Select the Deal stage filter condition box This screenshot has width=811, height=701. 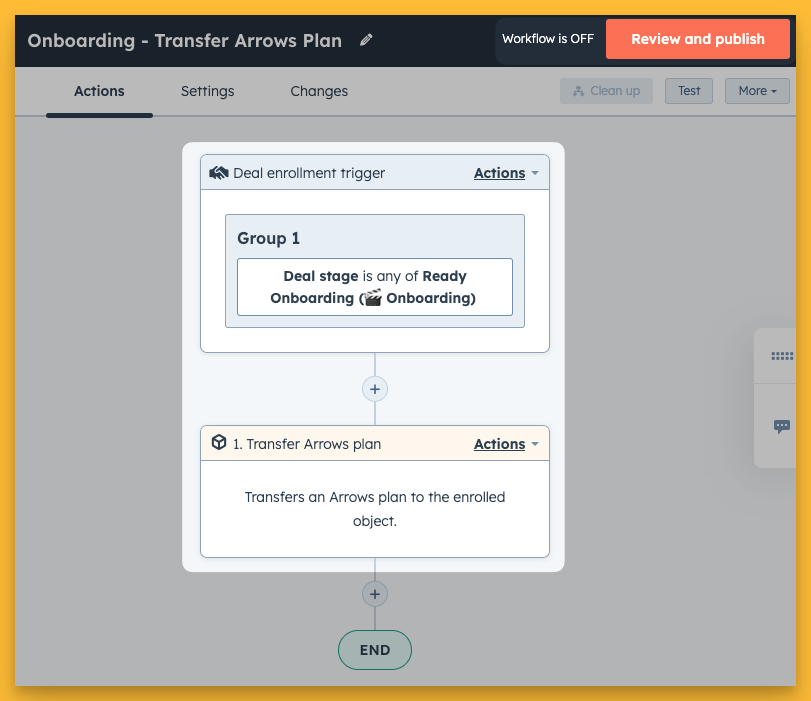pos(375,287)
